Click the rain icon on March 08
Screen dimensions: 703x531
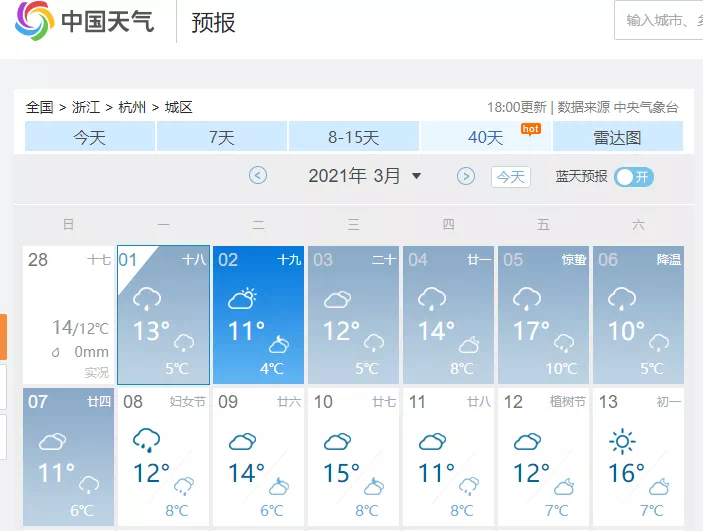tap(148, 439)
